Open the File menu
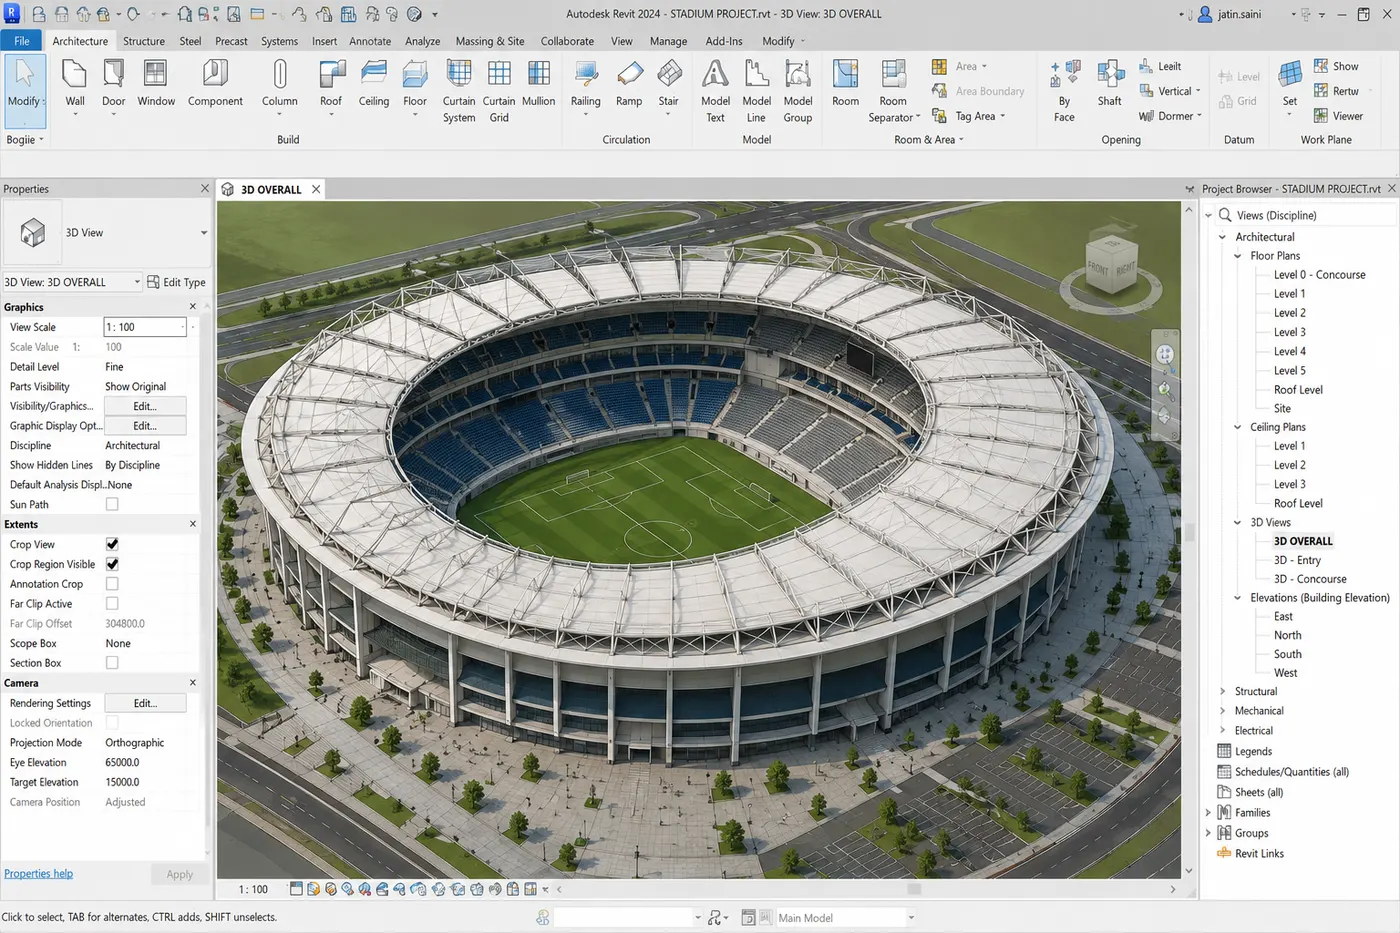Image resolution: width=1400 pixels, height=933 pixels. point(21,41)
